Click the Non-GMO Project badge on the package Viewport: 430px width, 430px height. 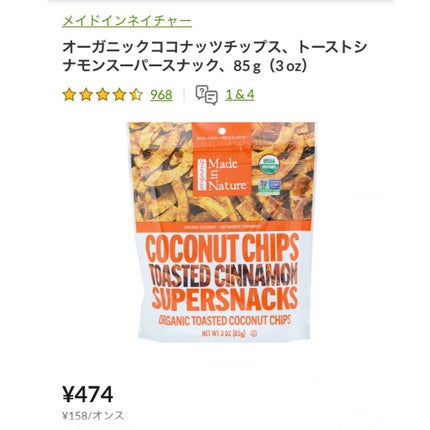tap(269, 187)
